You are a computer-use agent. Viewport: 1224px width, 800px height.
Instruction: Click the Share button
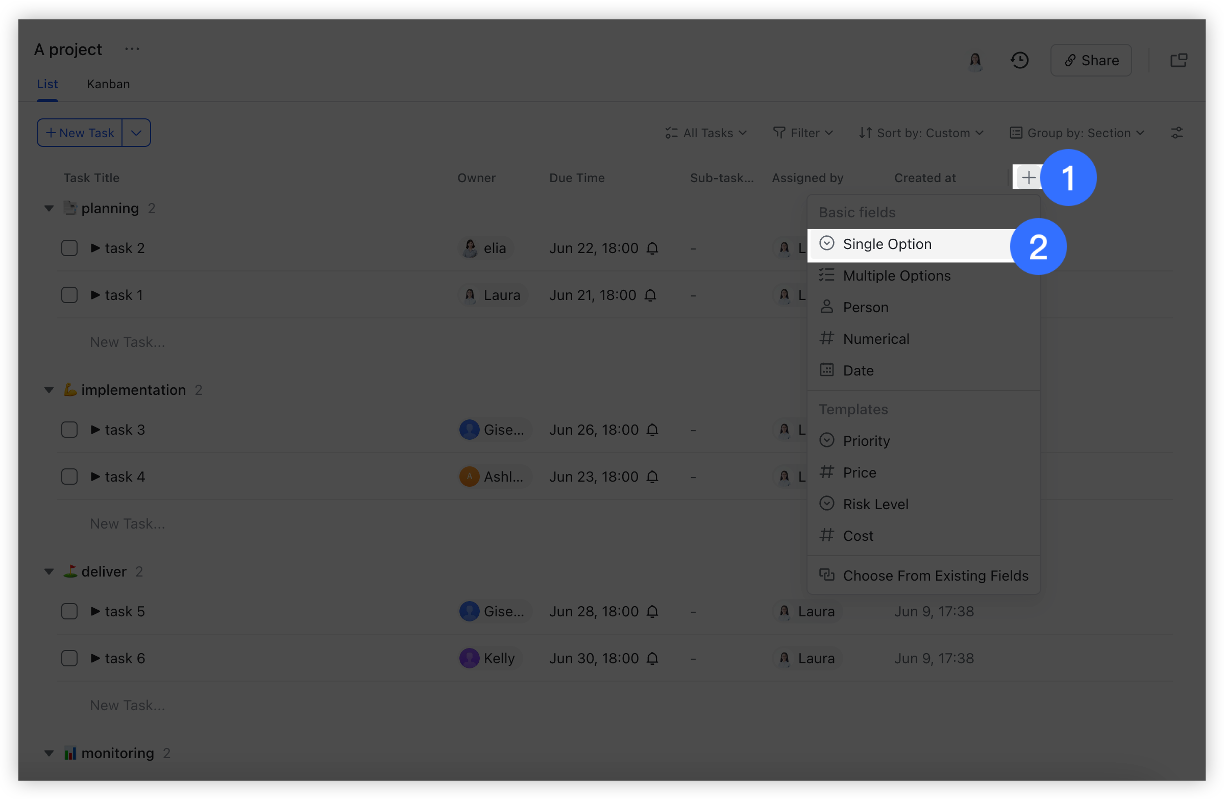1090,60
